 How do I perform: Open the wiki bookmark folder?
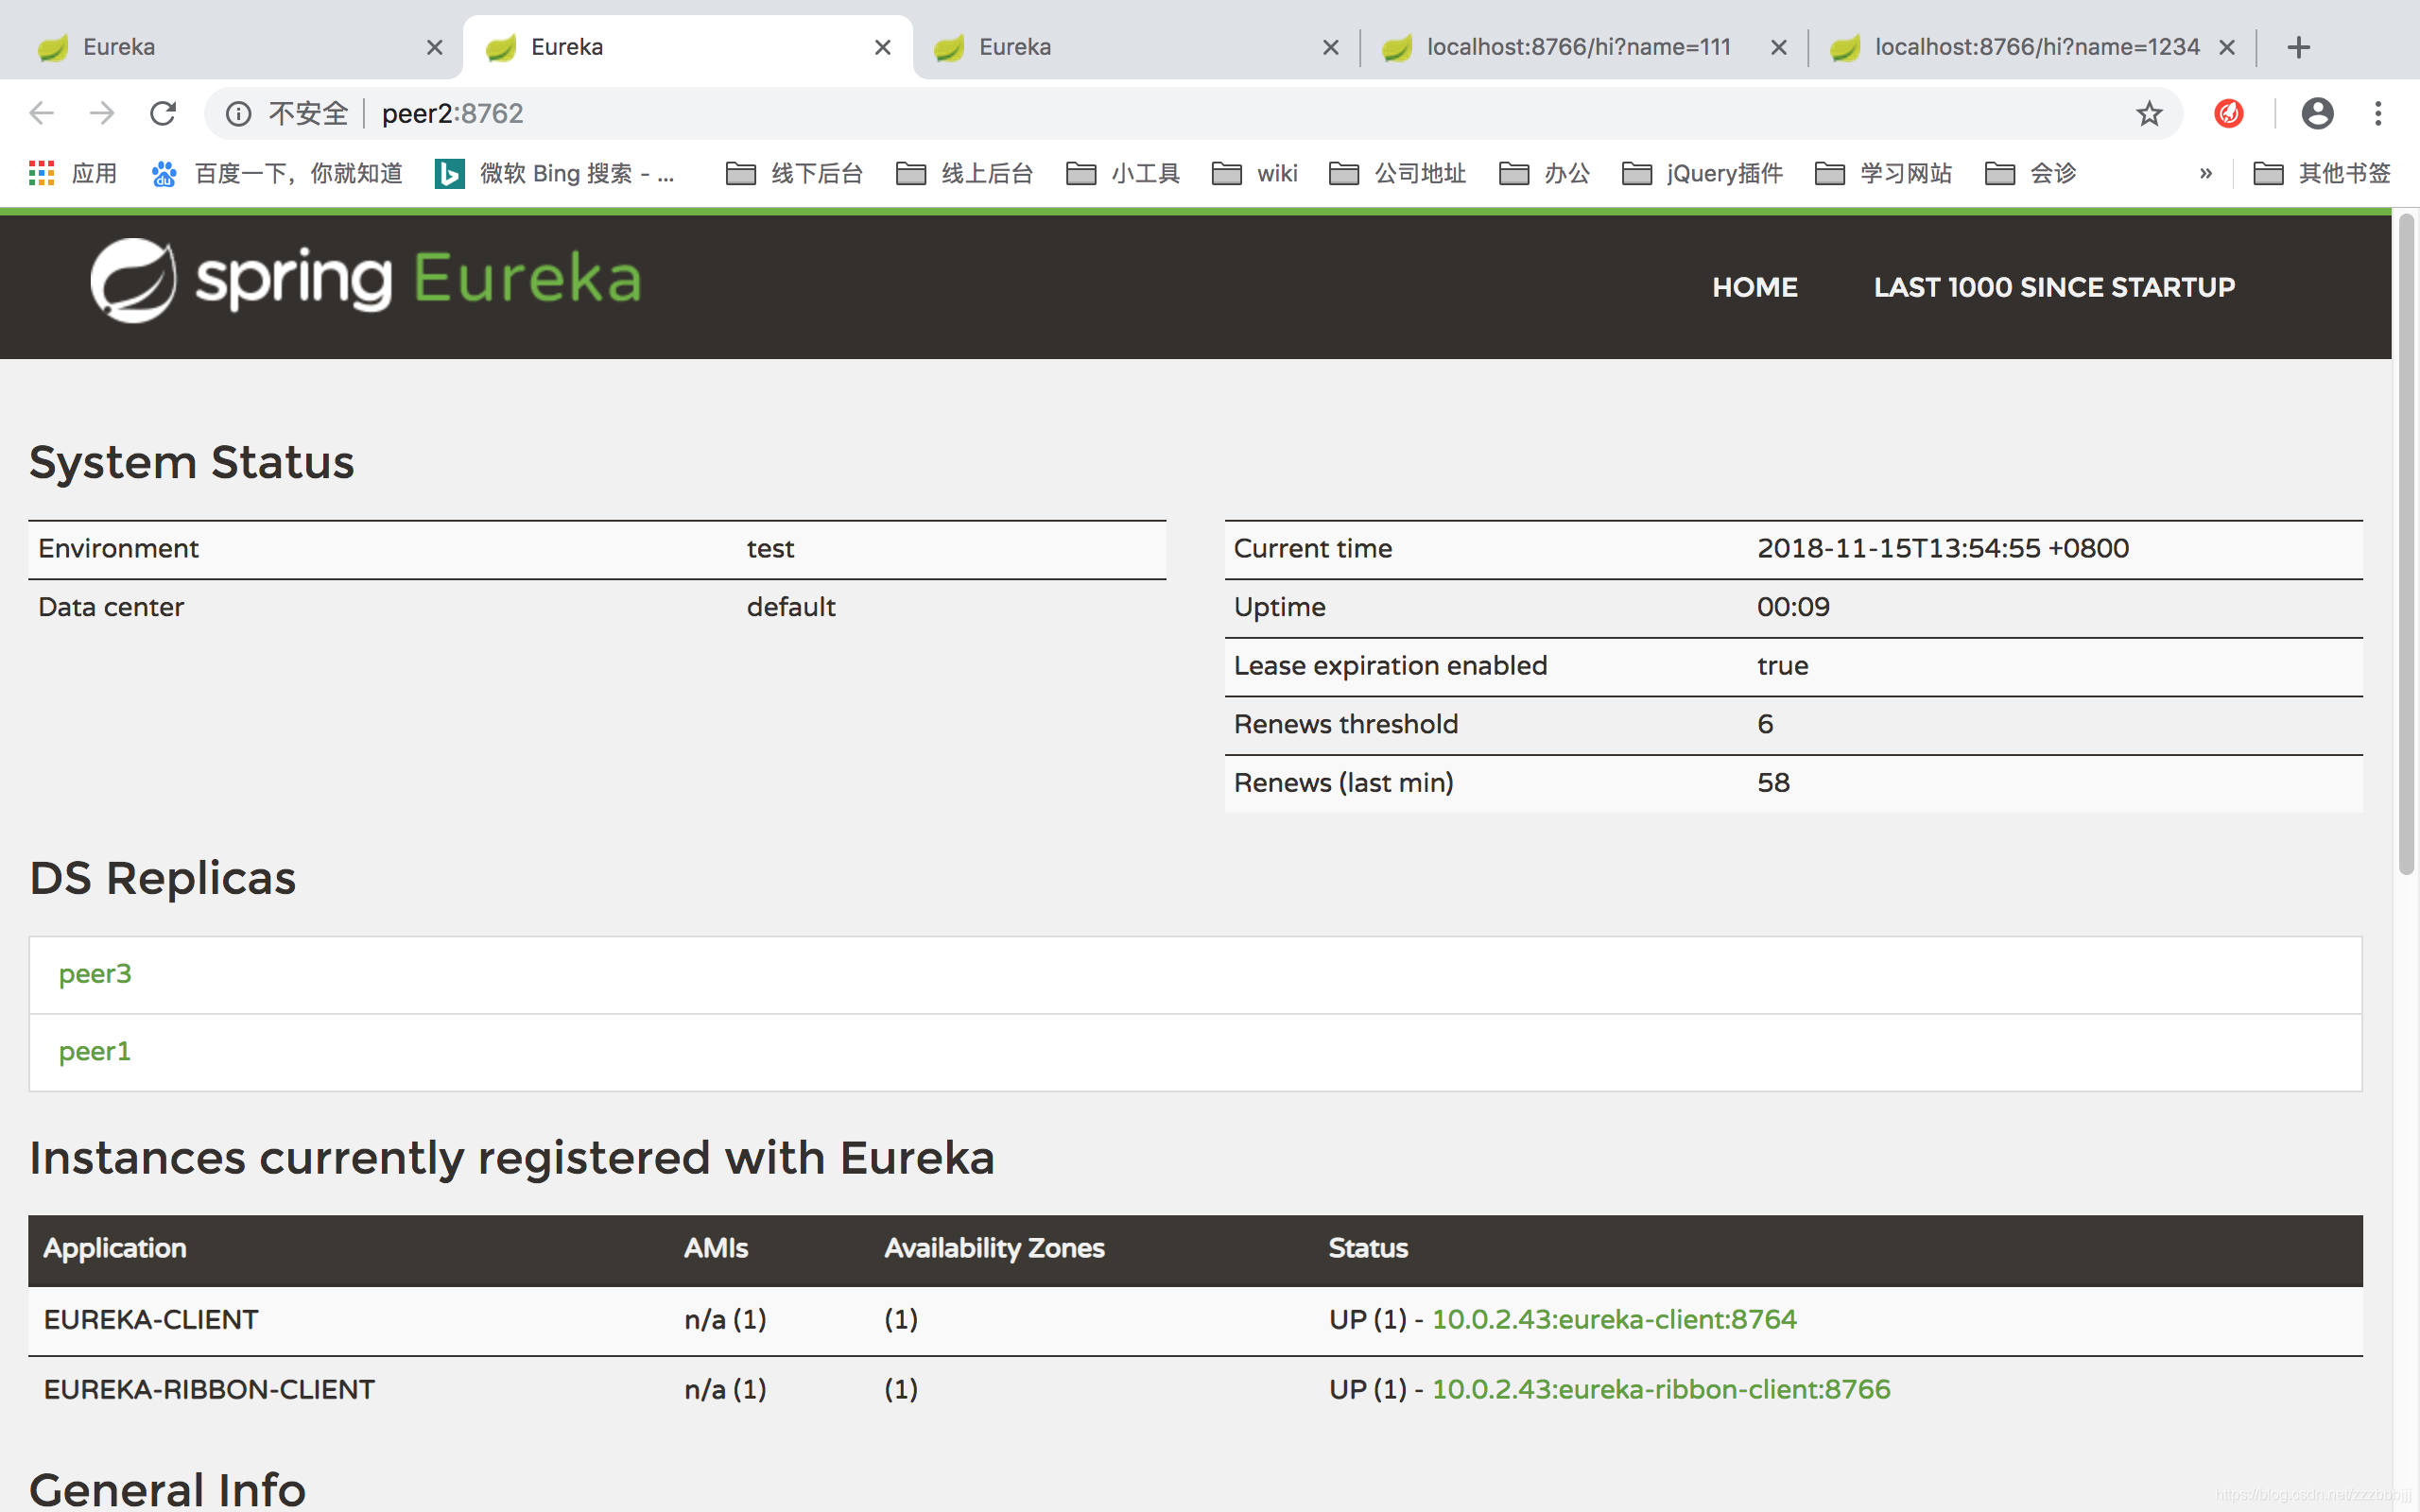click(x=1254, y=173)
